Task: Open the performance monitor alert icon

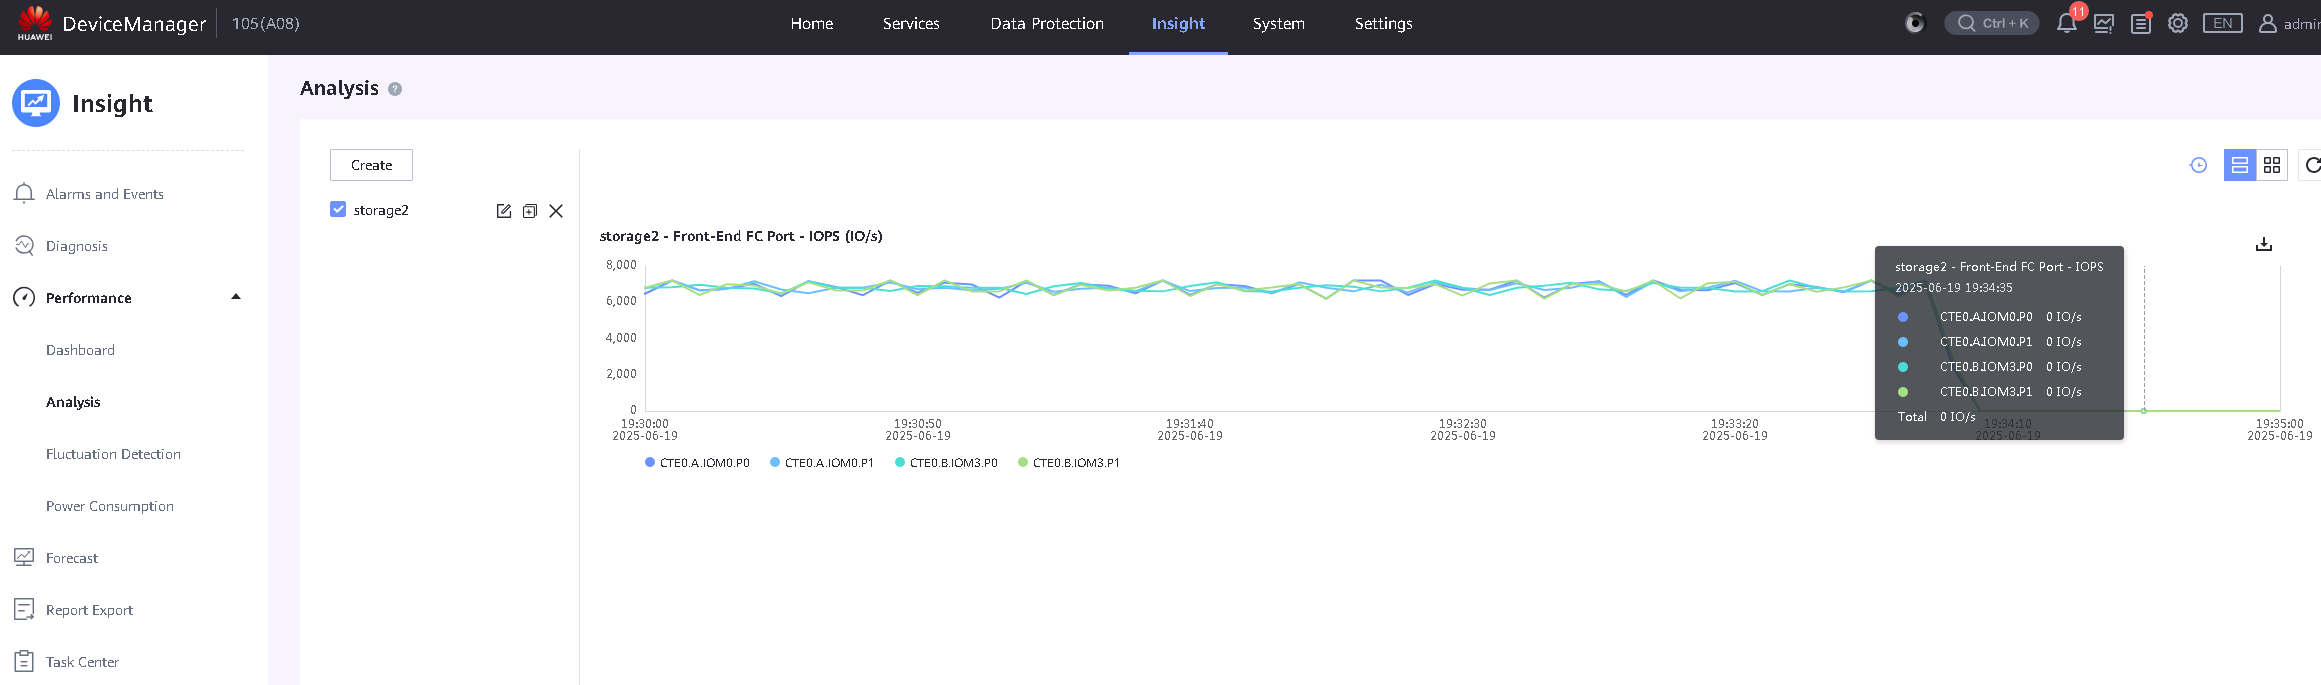Action: pyautogui.click(x=2104, y=23)
